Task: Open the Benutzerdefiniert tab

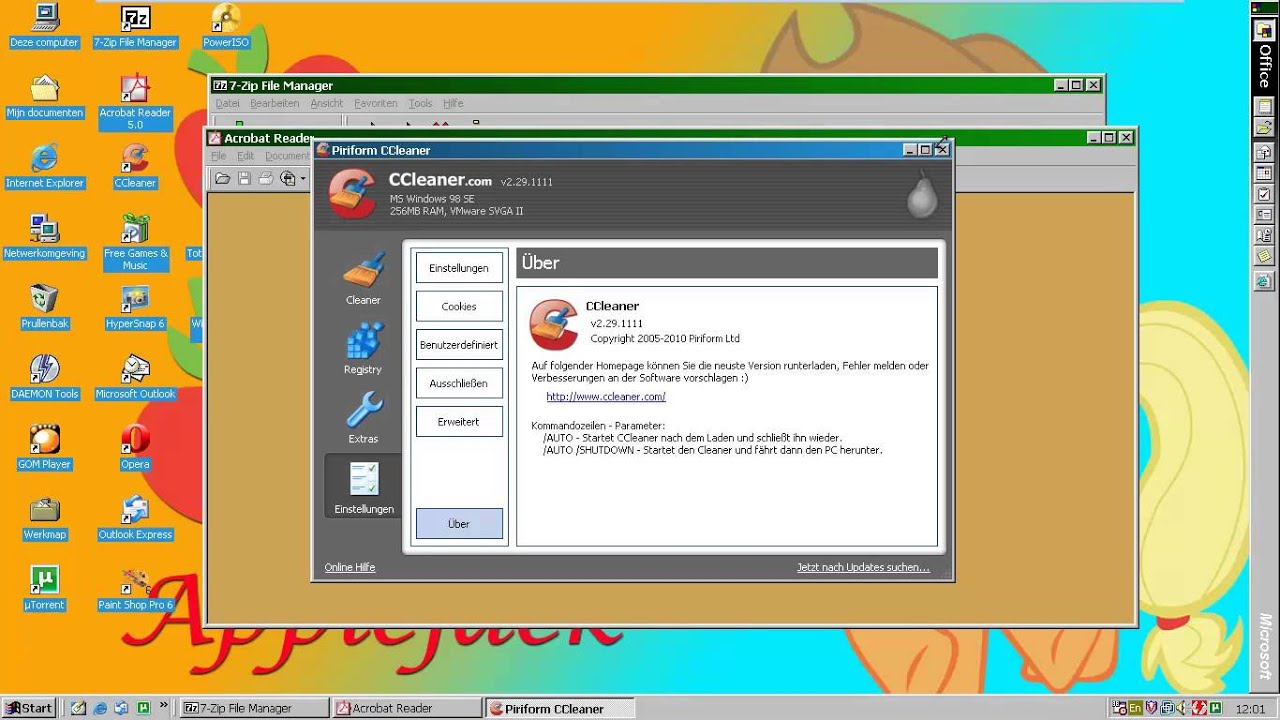Action: pos(459,345)
